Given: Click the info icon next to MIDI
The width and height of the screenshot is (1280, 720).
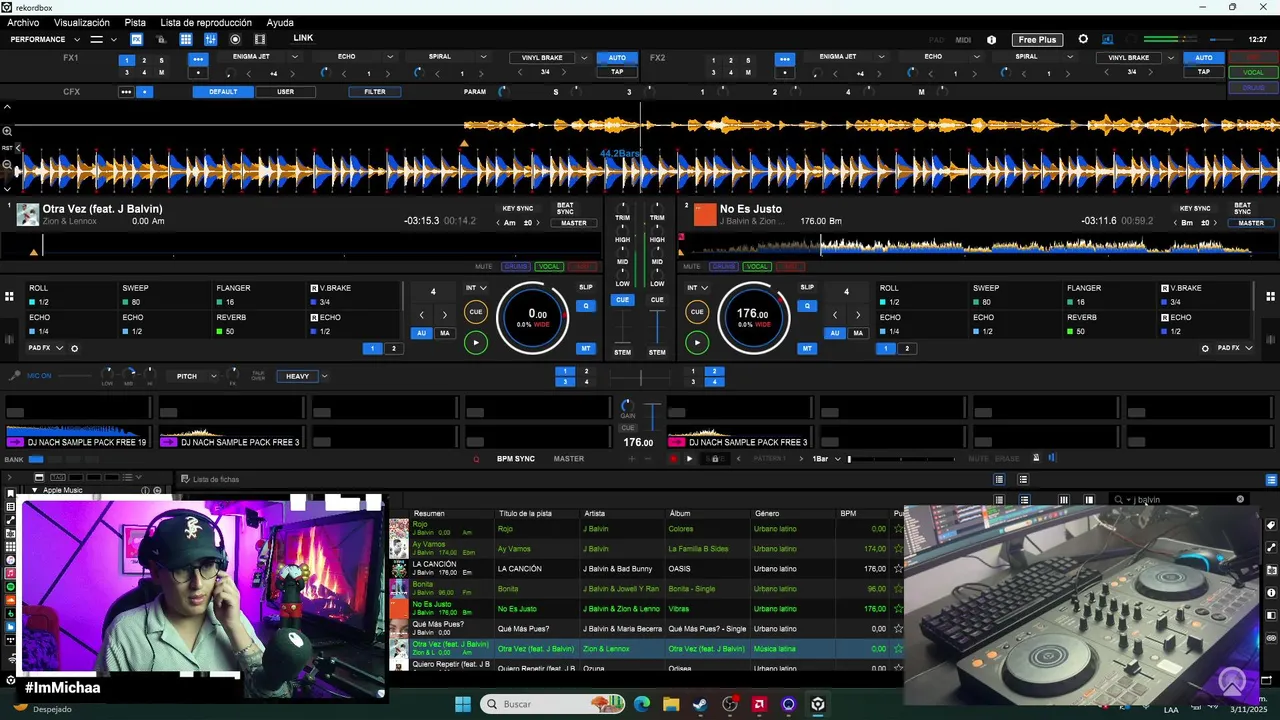Looking at the screenshot, I should (x=991, y=40).
